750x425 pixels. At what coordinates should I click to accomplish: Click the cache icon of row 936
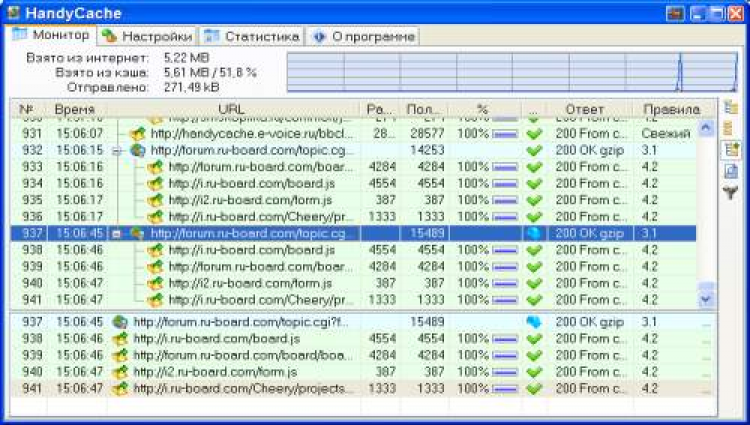(155, 217)
